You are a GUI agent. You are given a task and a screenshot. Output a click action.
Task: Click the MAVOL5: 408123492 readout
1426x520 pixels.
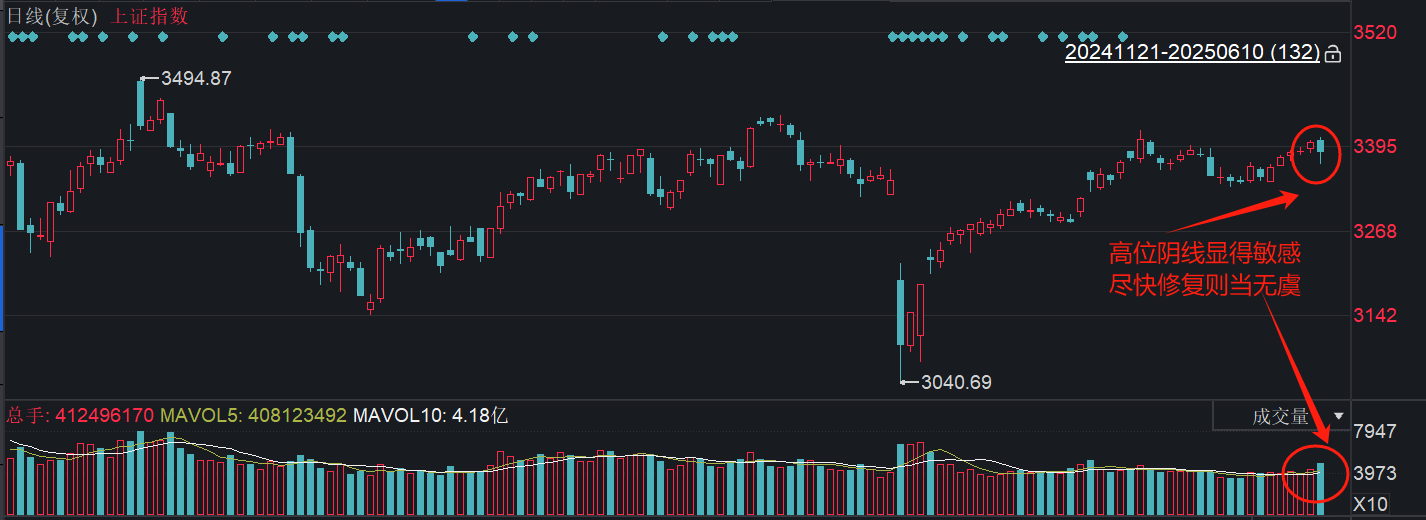pyautogui.click(x=254, y=415)
